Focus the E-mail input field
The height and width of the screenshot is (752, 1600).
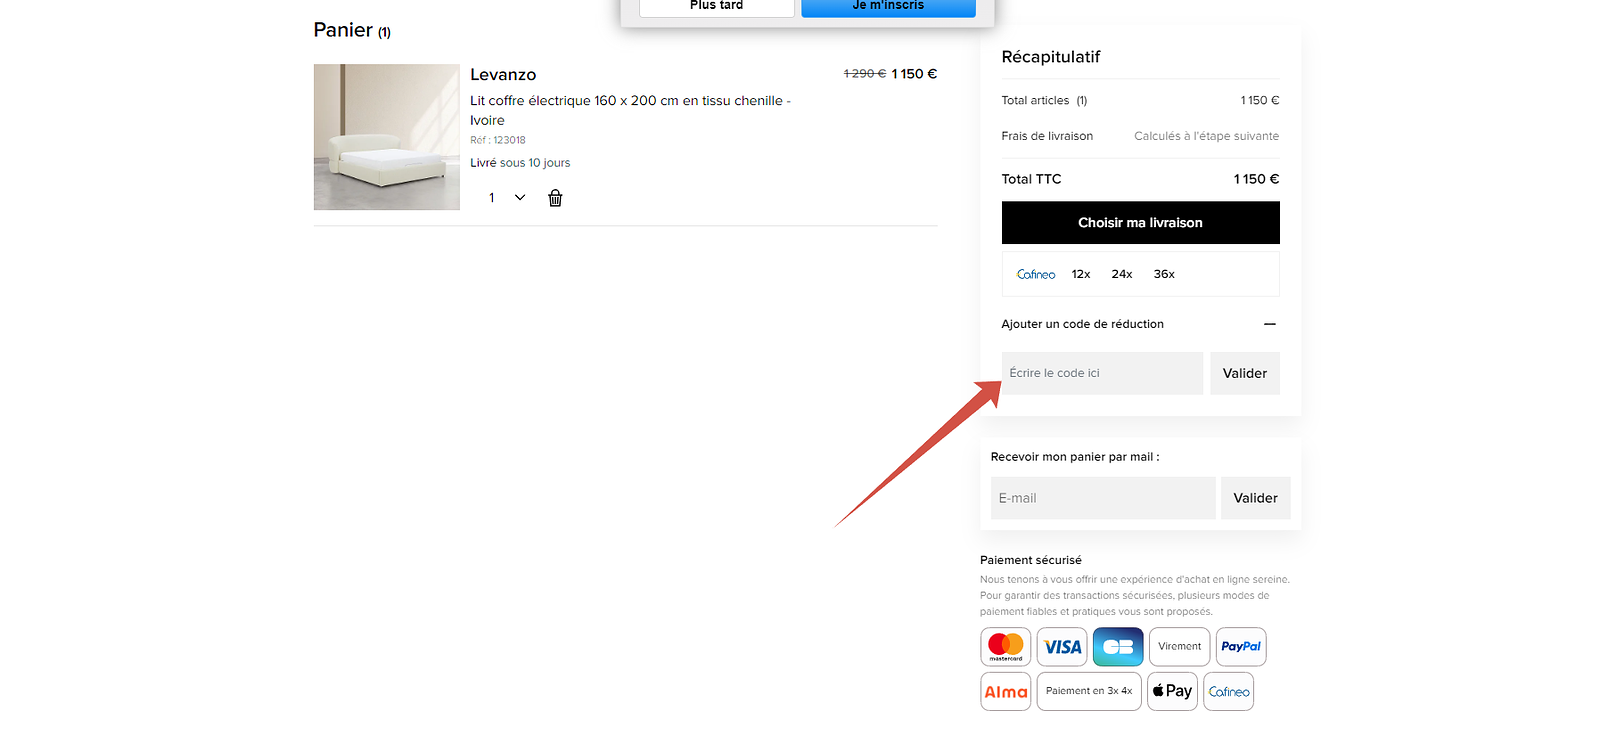pyautogui.click(x=1103, y=498)
